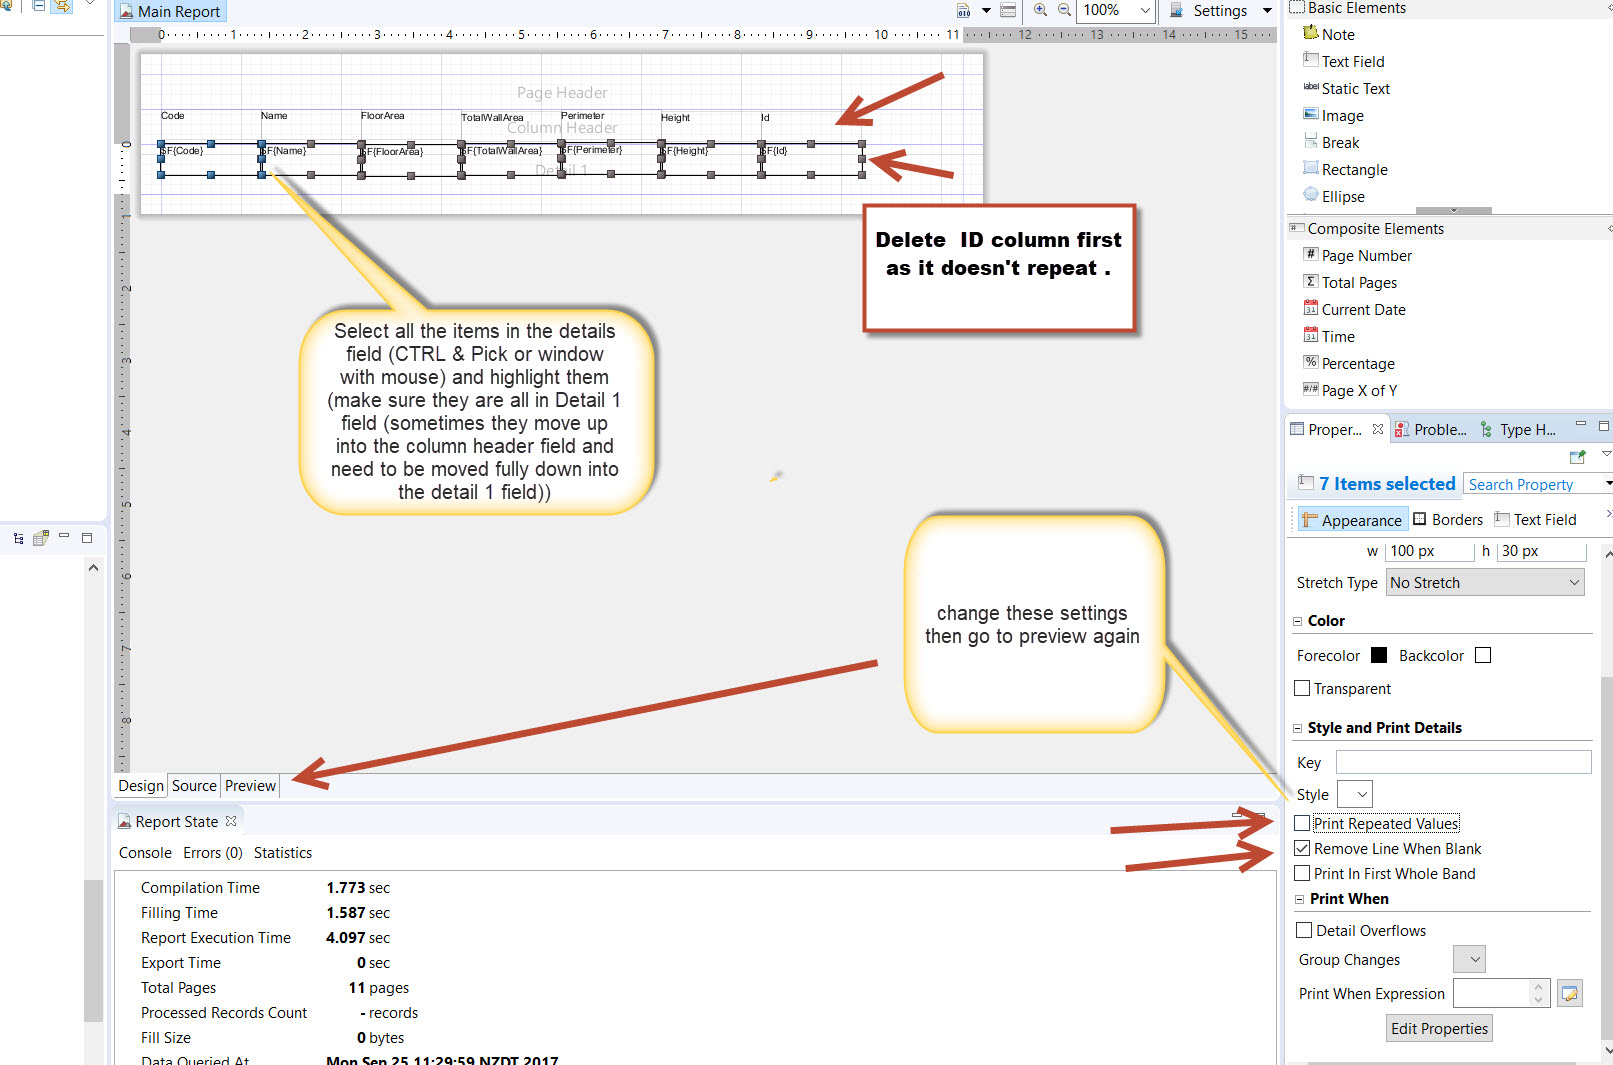Pick the Rectangle element from palette
Viewport: 1613px width, 1065px height.
click(x=1354, y=170)
